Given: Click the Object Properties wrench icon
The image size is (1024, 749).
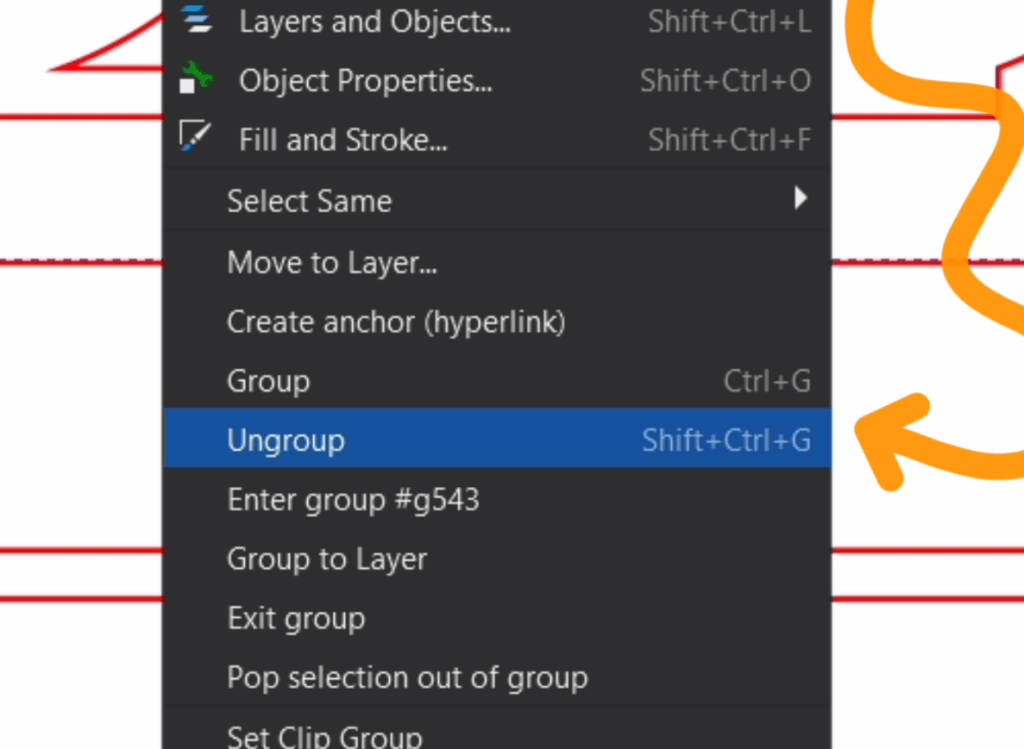Looking at the screenshot, I should pyautogui.click(x=196, y=79).
